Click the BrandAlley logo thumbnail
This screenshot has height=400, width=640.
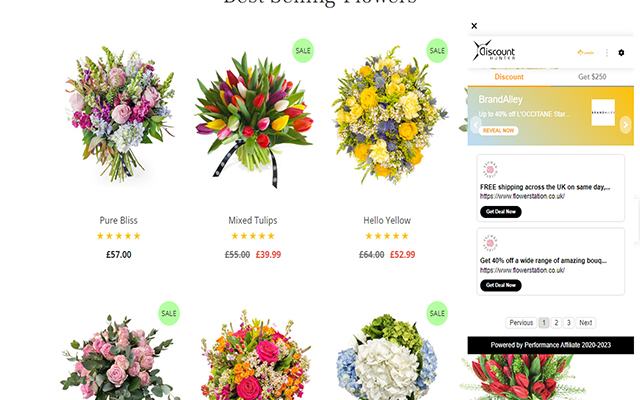tap(603, 112)
